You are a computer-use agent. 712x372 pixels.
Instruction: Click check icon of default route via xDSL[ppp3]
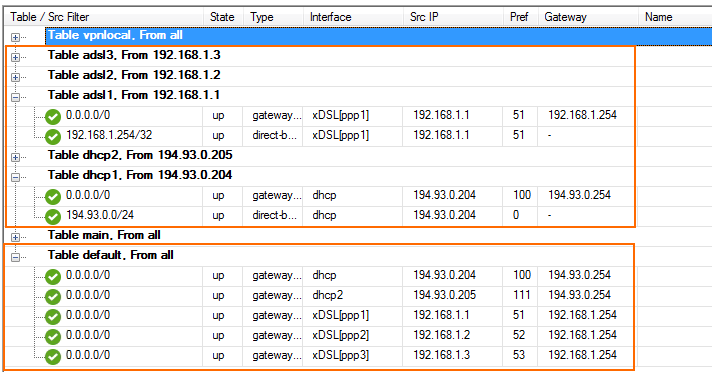click(x=53, y=357)
